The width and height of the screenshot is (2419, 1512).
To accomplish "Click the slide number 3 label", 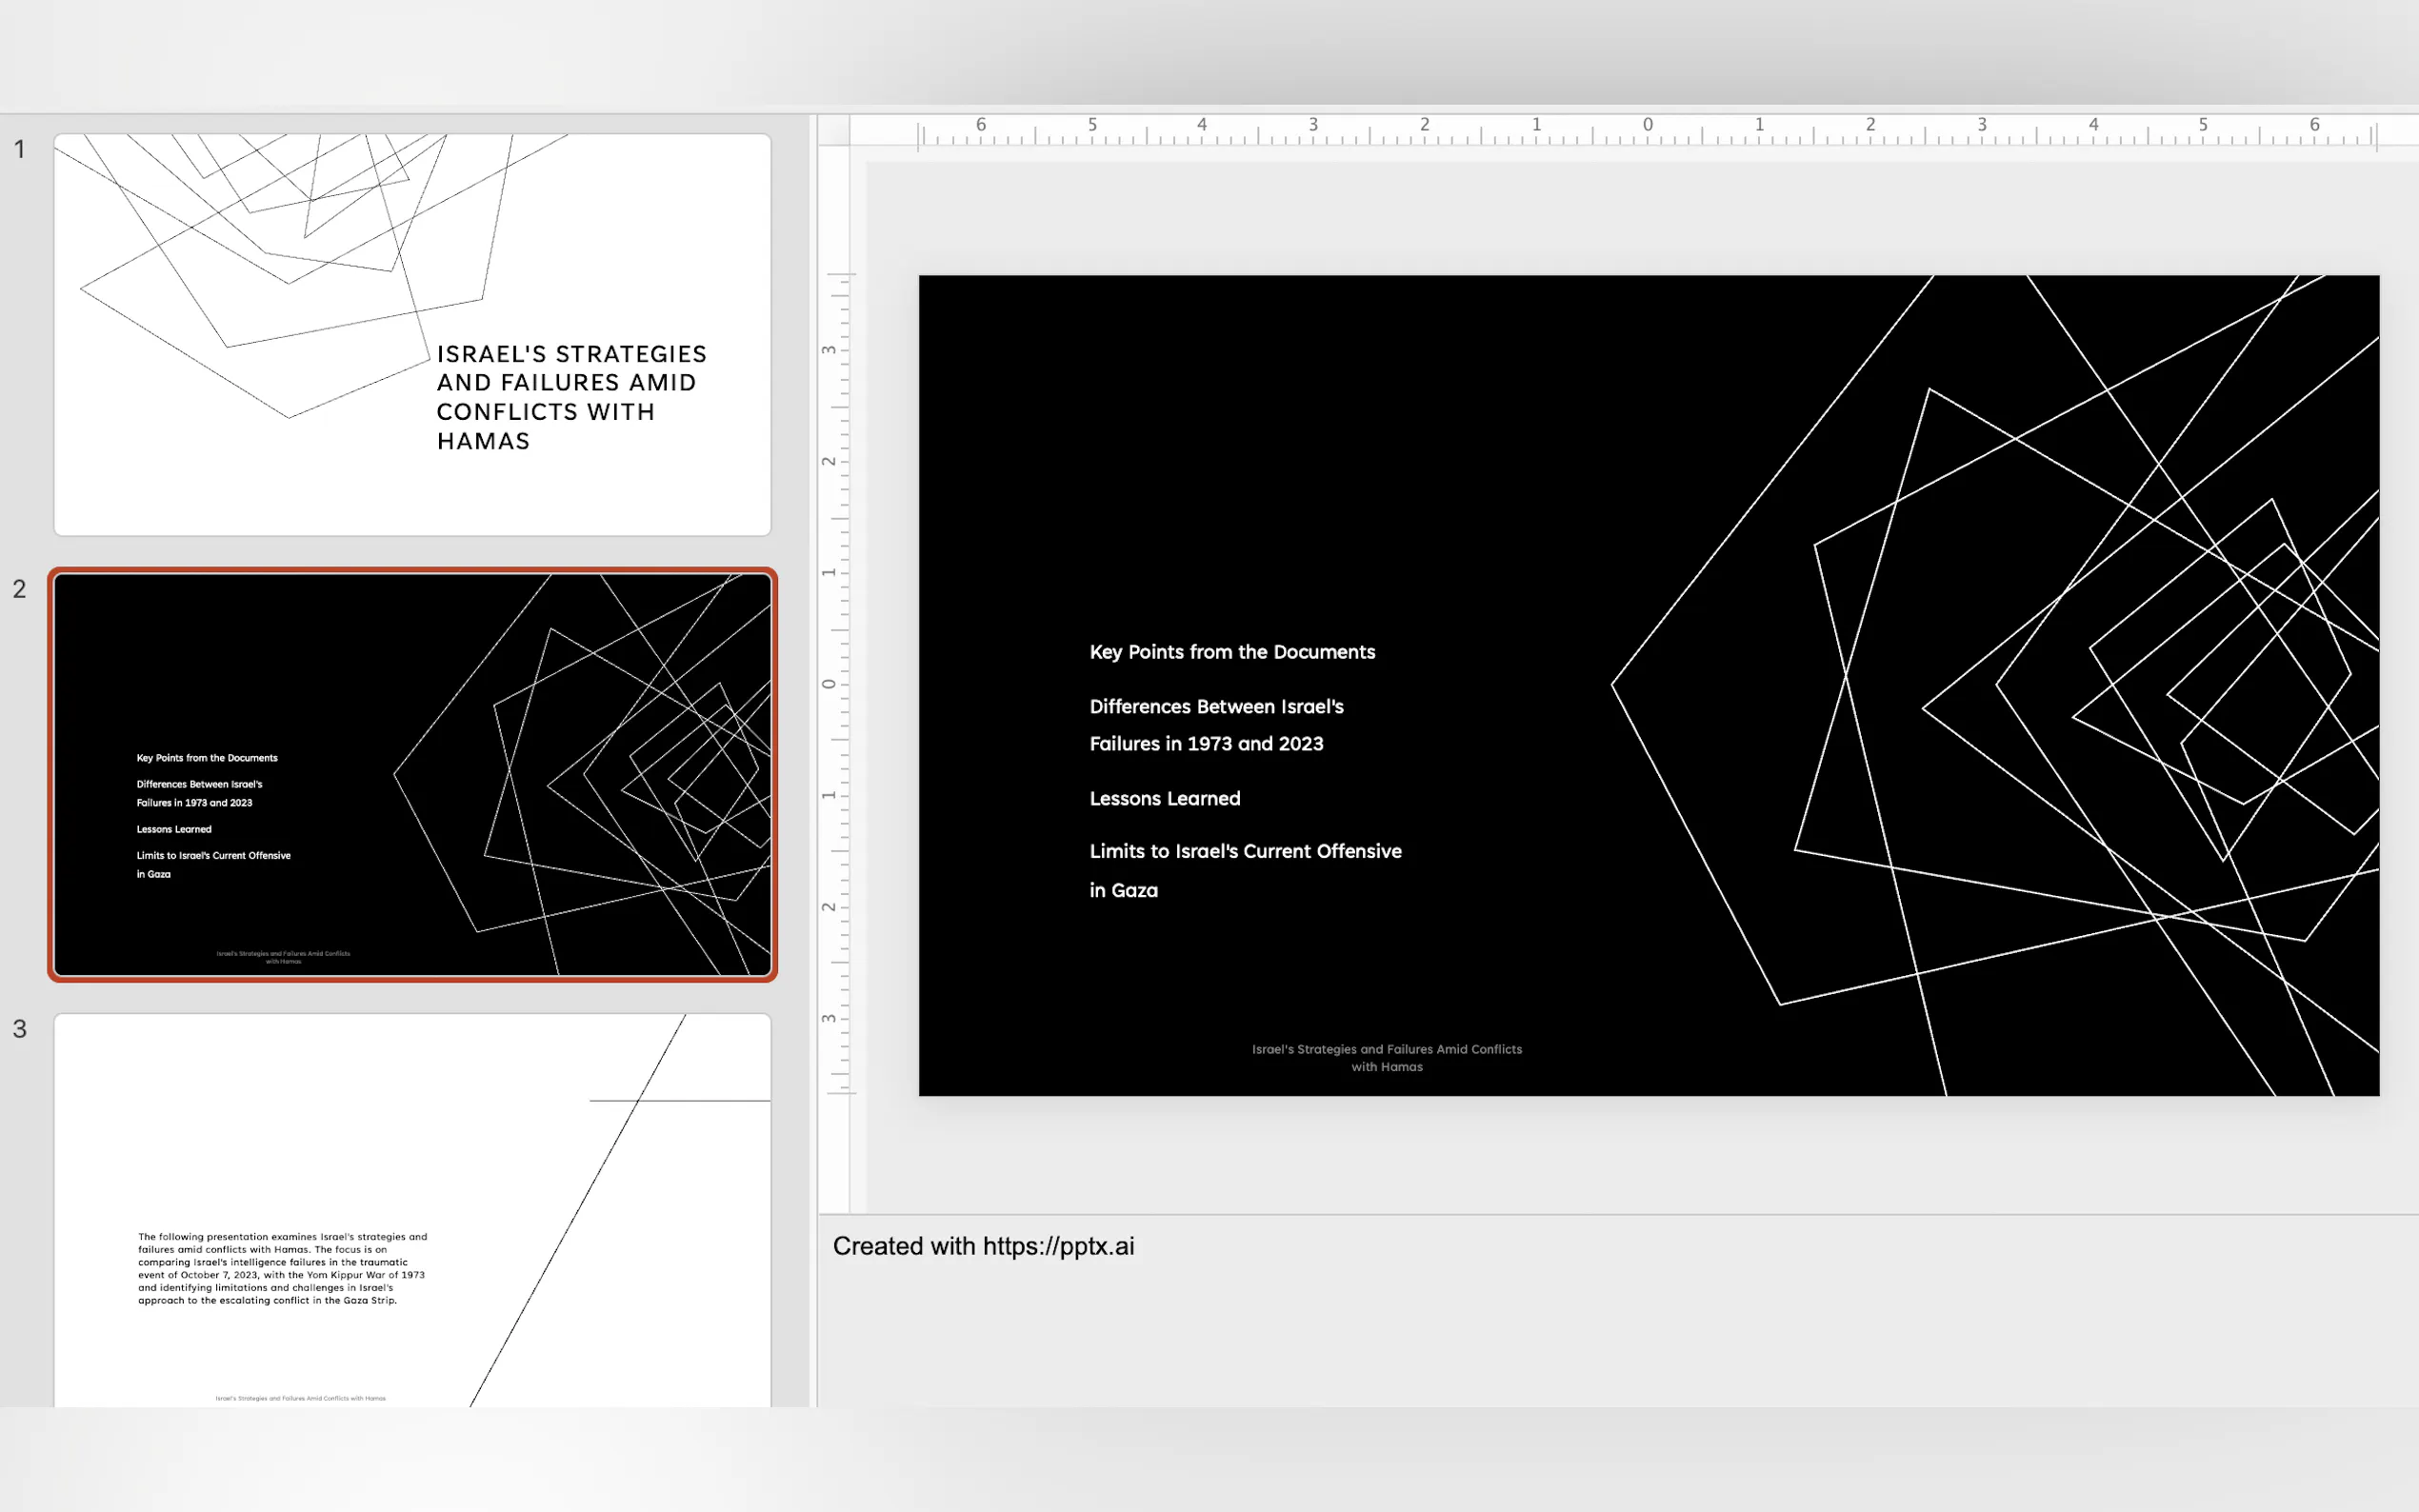I will tap(19, 1029).
